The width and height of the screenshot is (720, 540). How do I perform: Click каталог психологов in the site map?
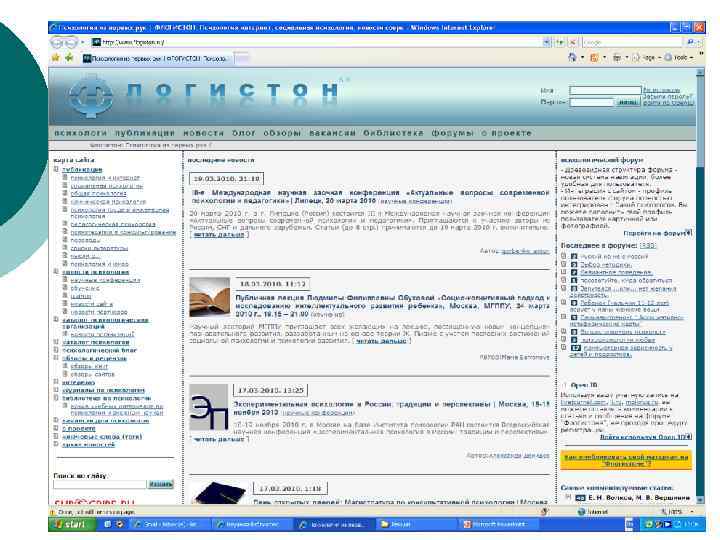(x=96, y=342)
